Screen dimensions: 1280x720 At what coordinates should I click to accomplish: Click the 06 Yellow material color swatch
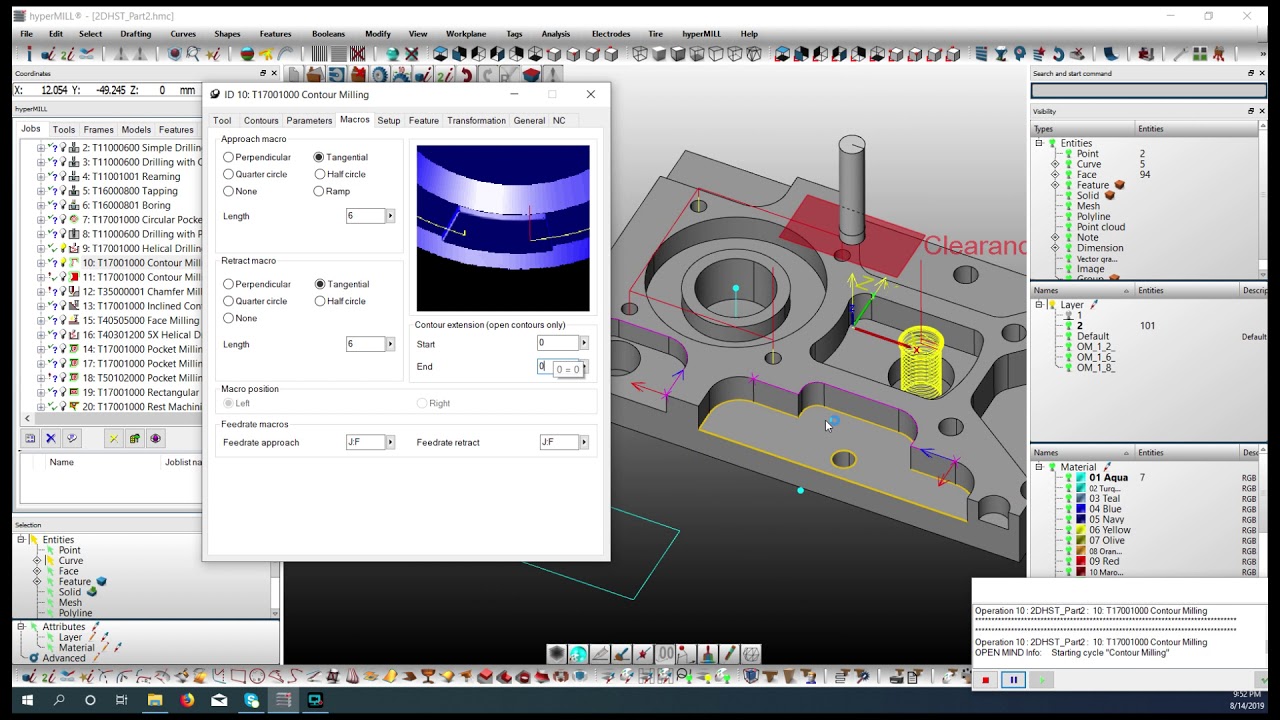pos(1081,530)
